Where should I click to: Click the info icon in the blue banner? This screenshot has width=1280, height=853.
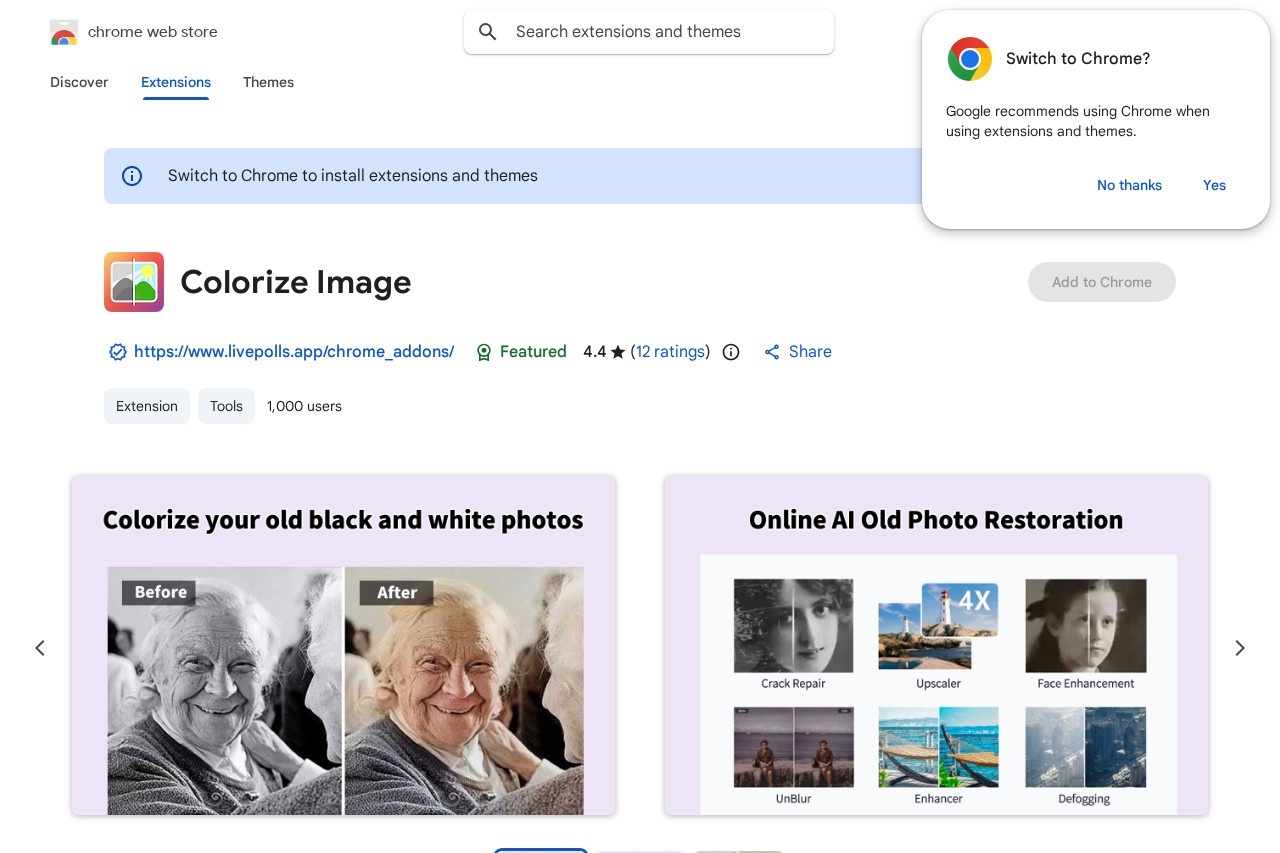132,176
